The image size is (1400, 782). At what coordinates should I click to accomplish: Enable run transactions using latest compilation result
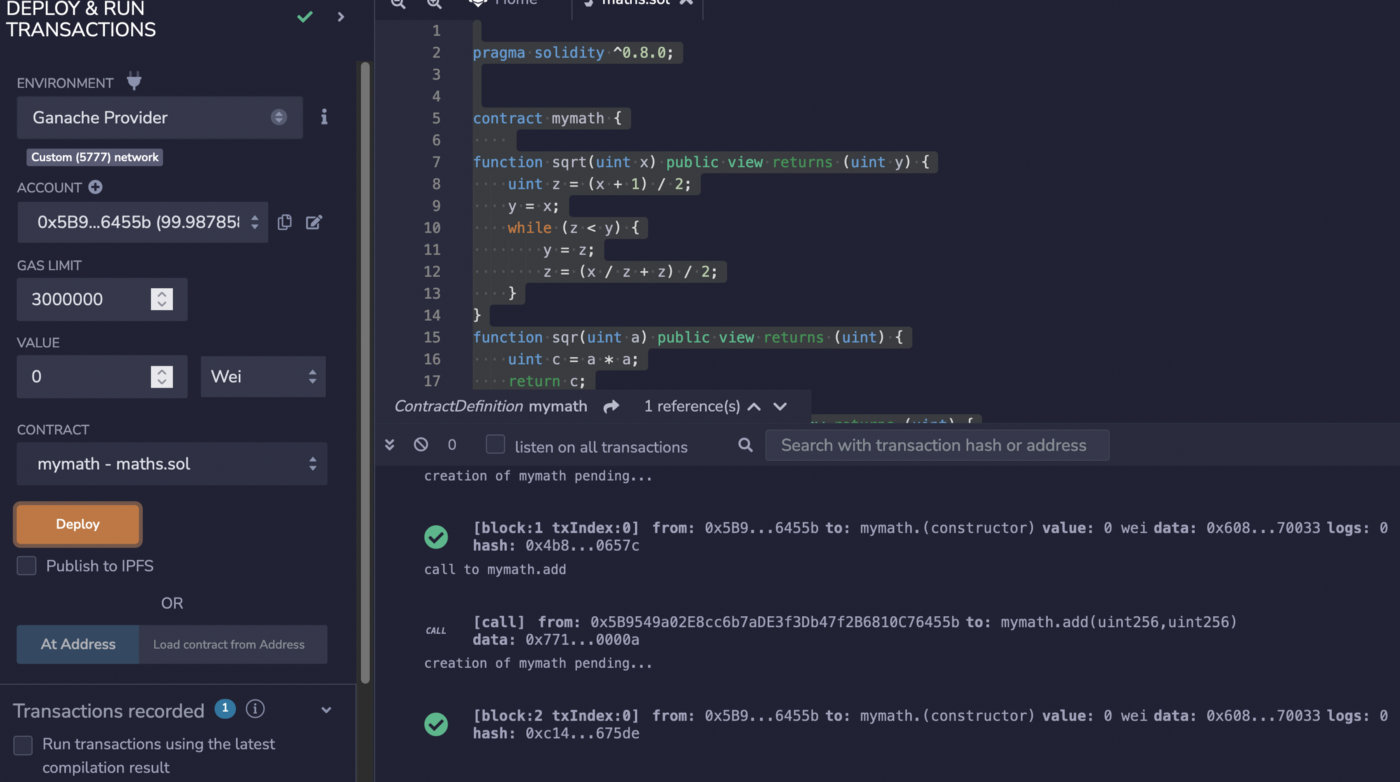coord(22,745)
